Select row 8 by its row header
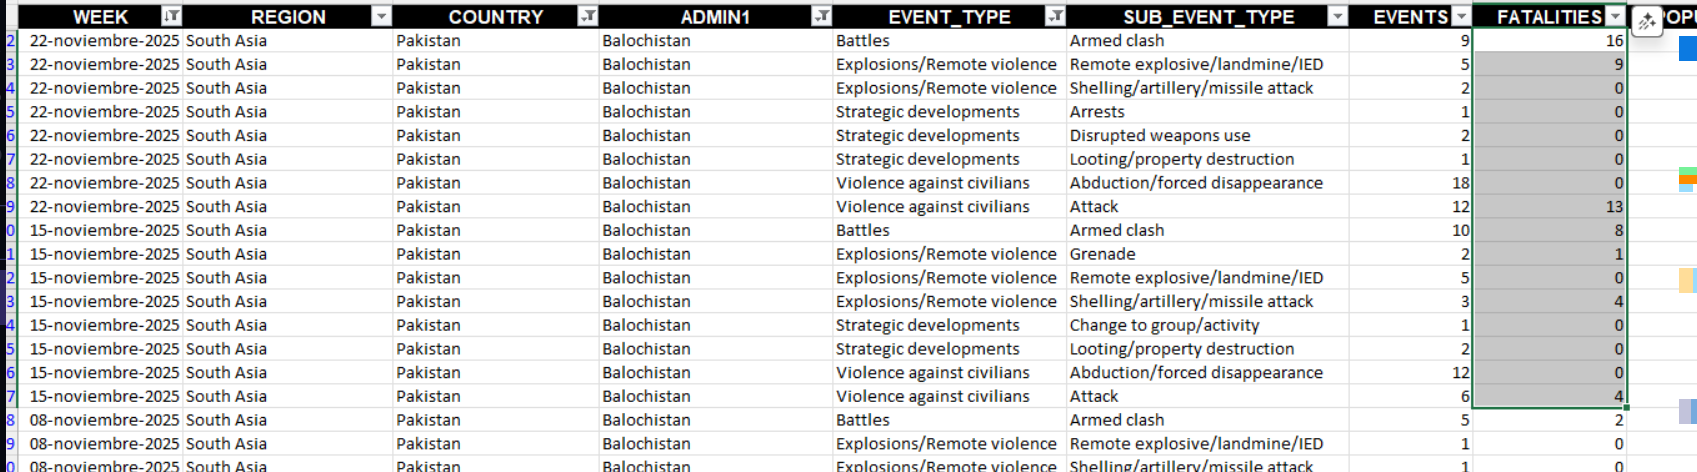 [x=9, y=183]
